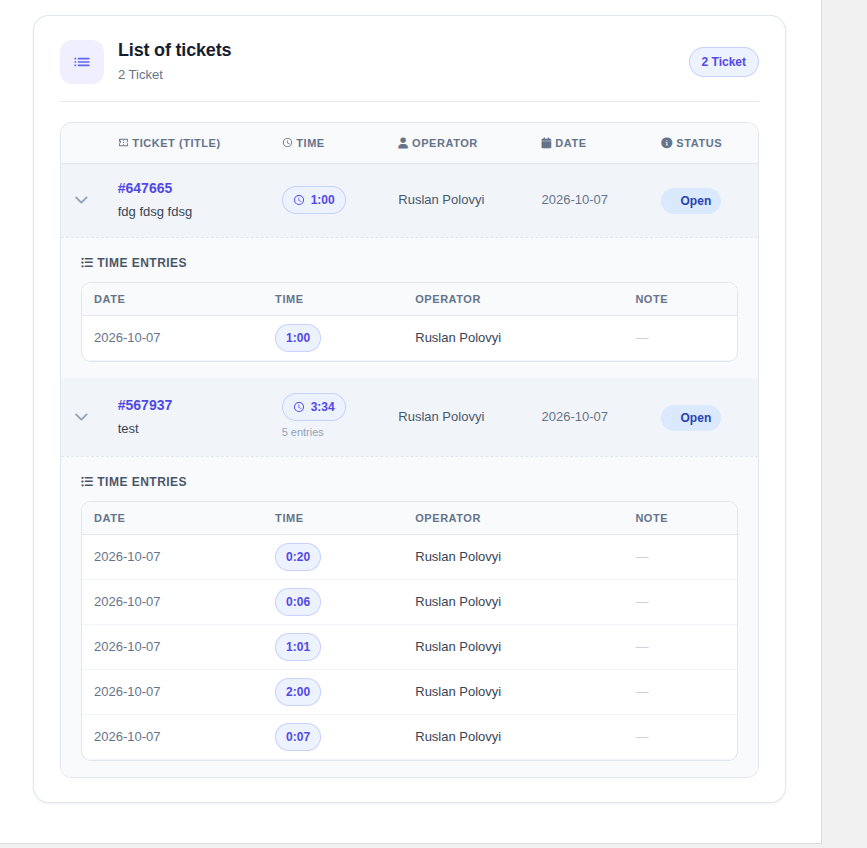Collapse ticket #647665 using its chevron
This screenshot has width=867, height=848.
tap(81, 200)
